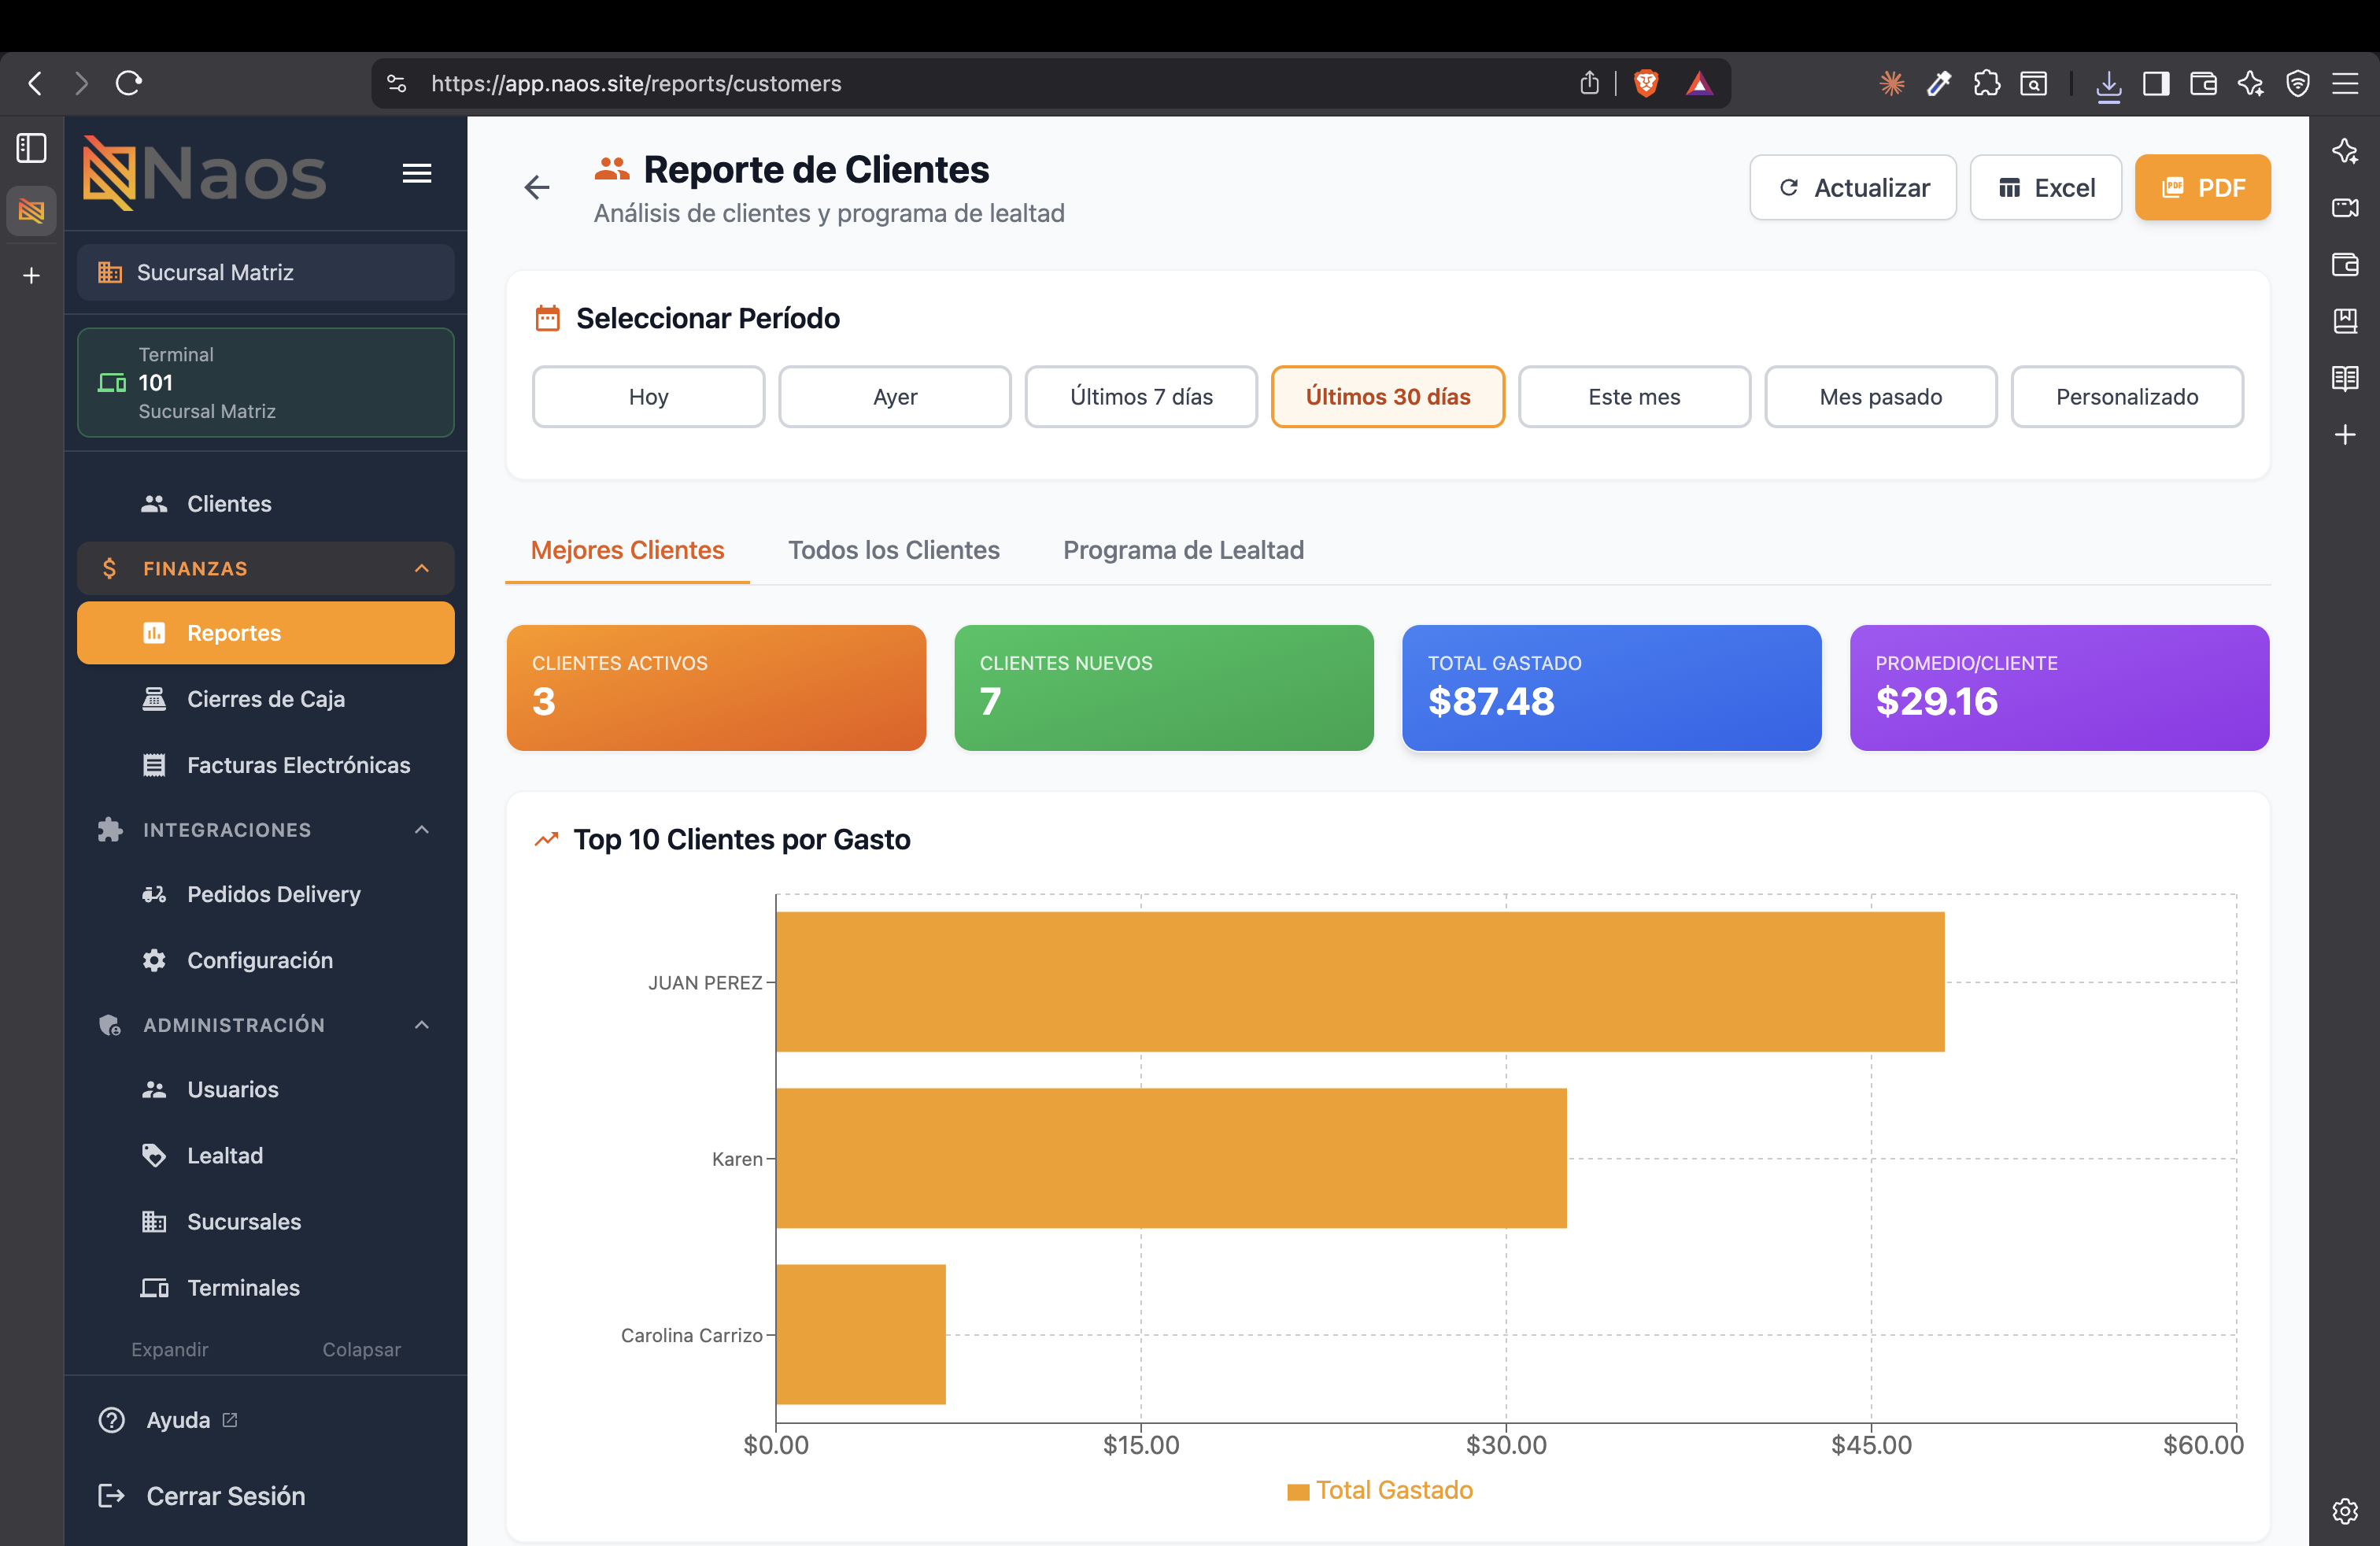Image resolution: width=2380 pixels, height=1546 pixels.
Task: Open right sidebar settings gear icon
Action: (x=2344, y=1511)
